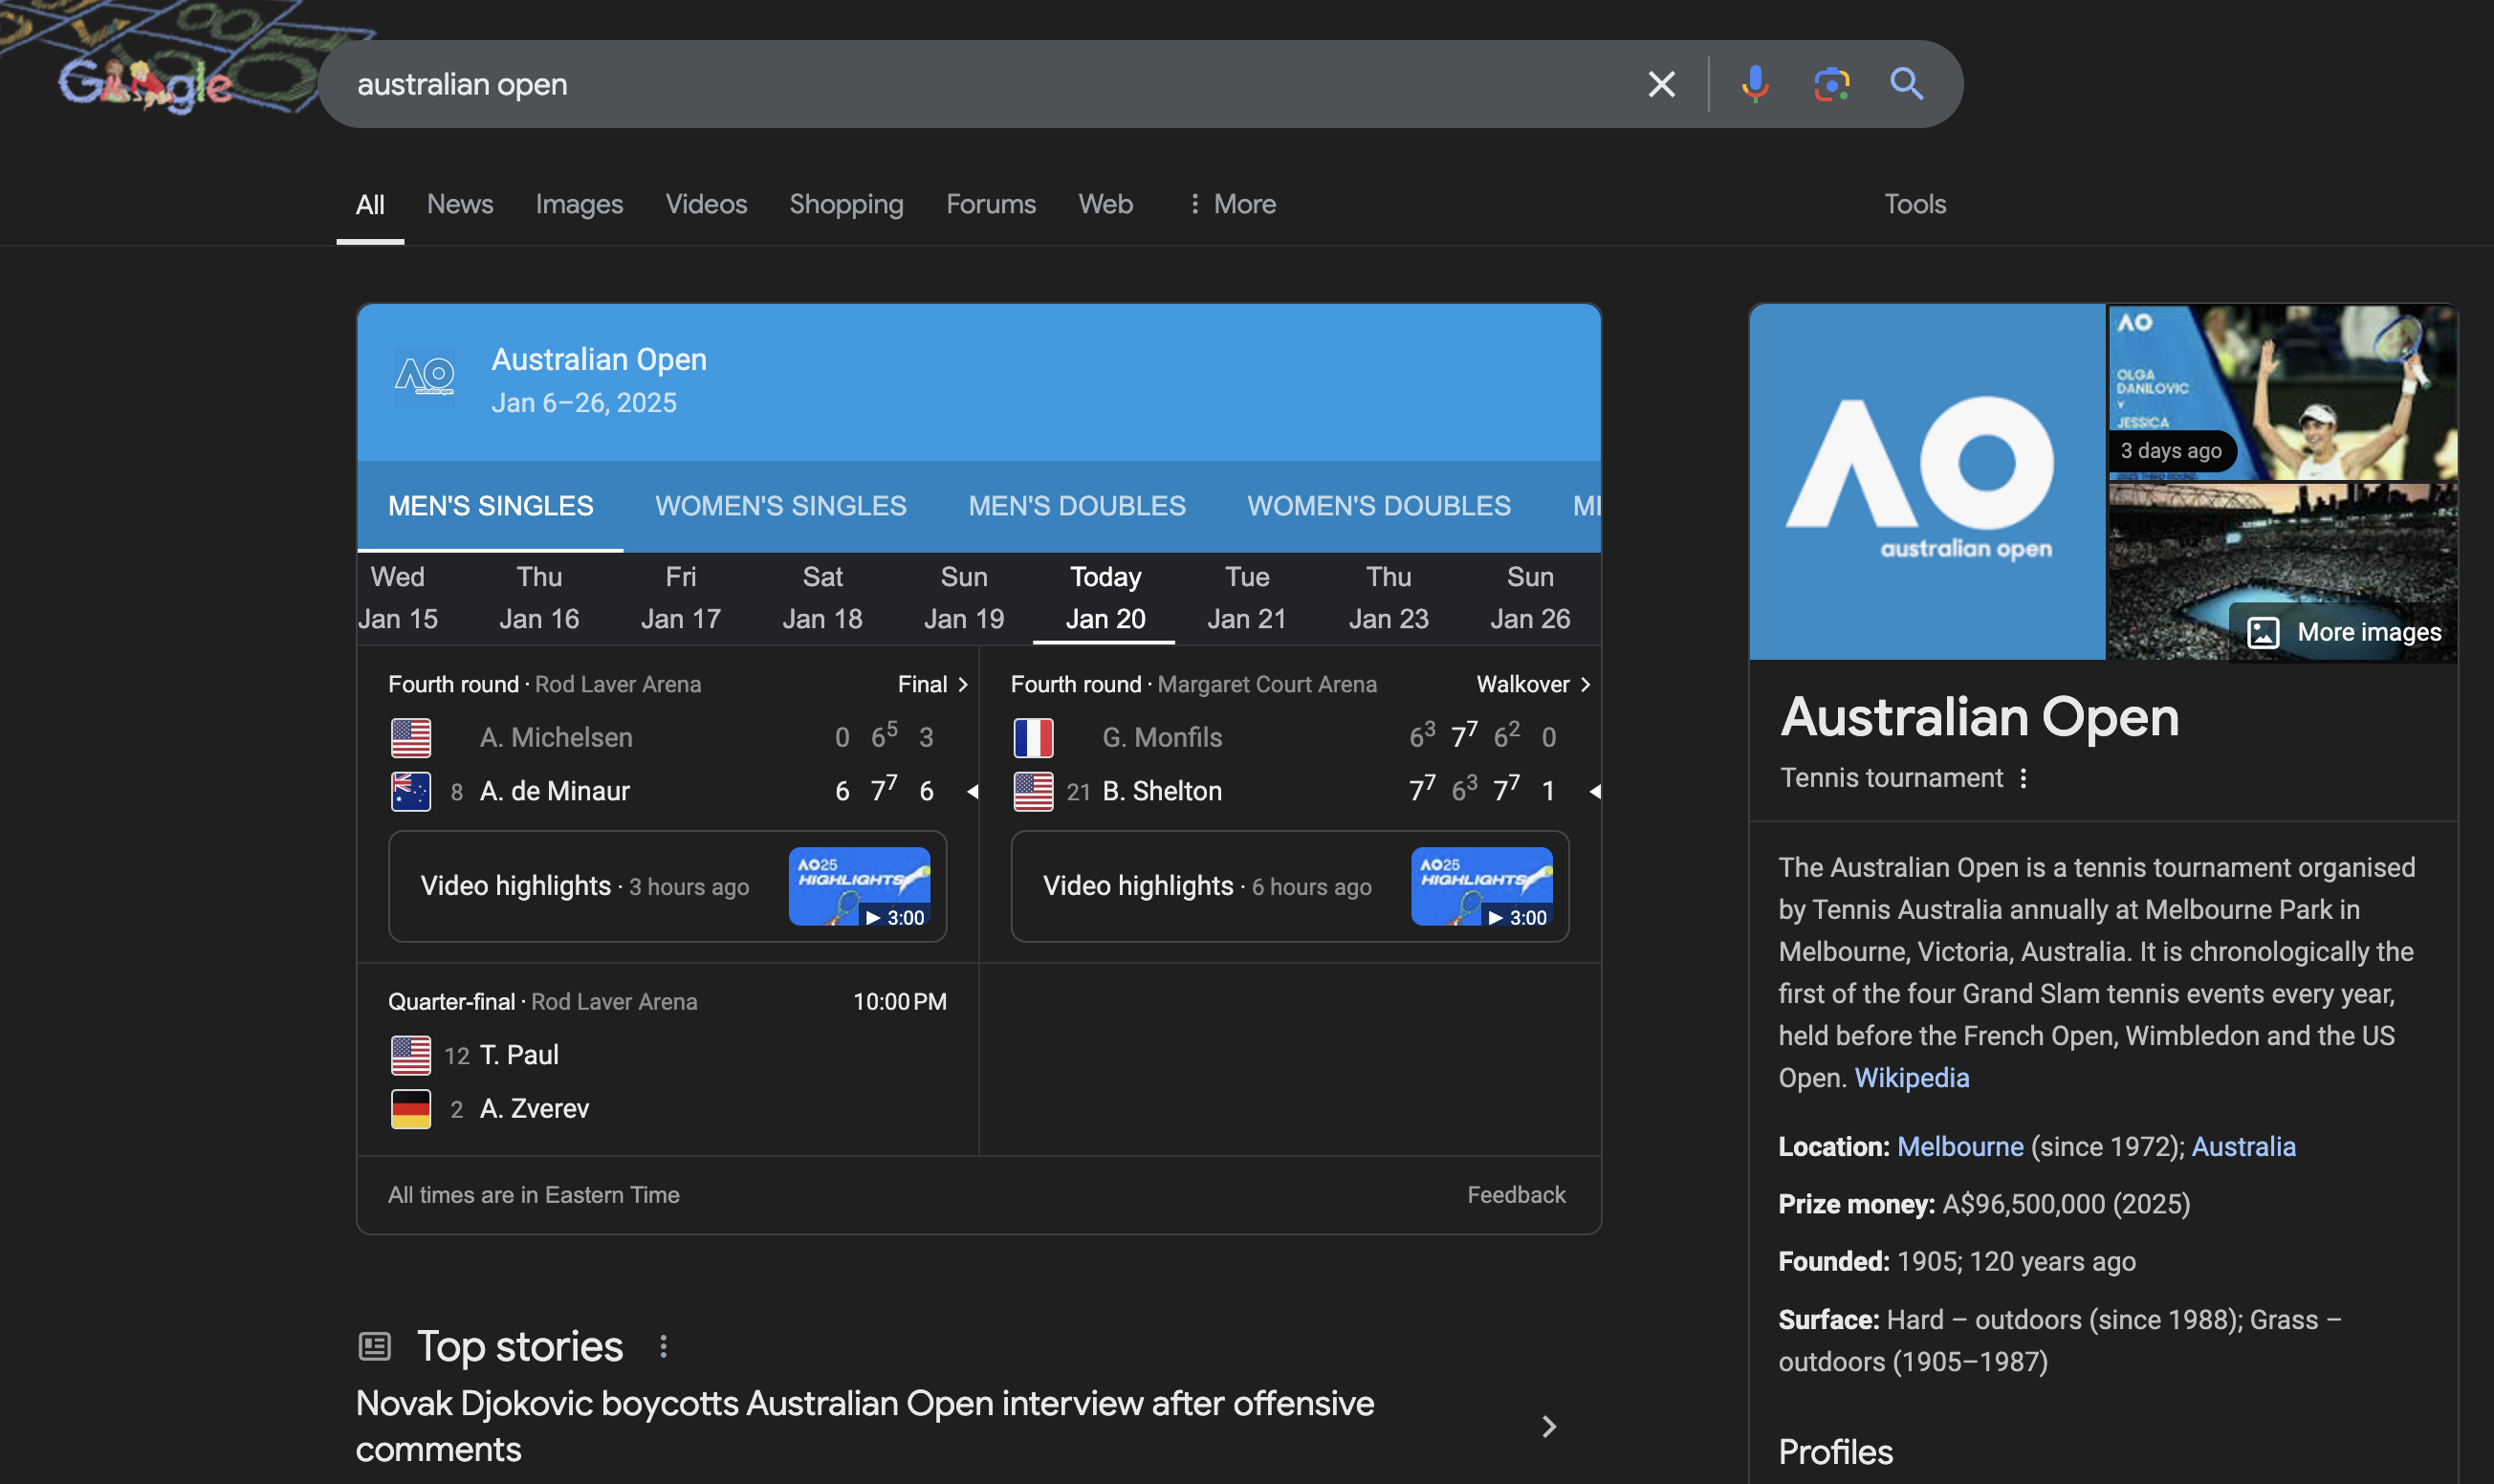Open Djokovic top story chevron arrow
The width and height of the screenshot is (2494, 1484).
[1548, 1426]
